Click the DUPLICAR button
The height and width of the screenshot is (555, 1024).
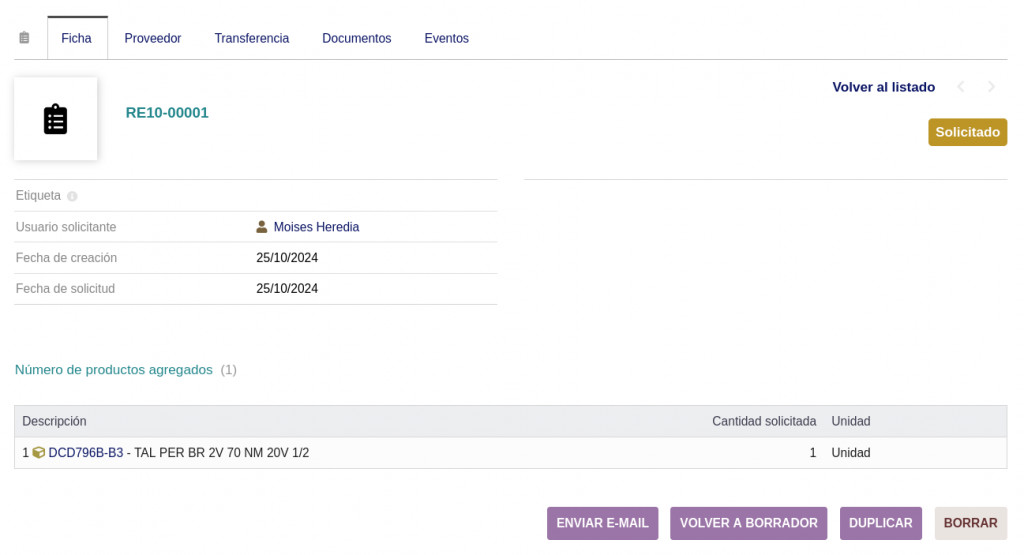(x=880, y=523)
